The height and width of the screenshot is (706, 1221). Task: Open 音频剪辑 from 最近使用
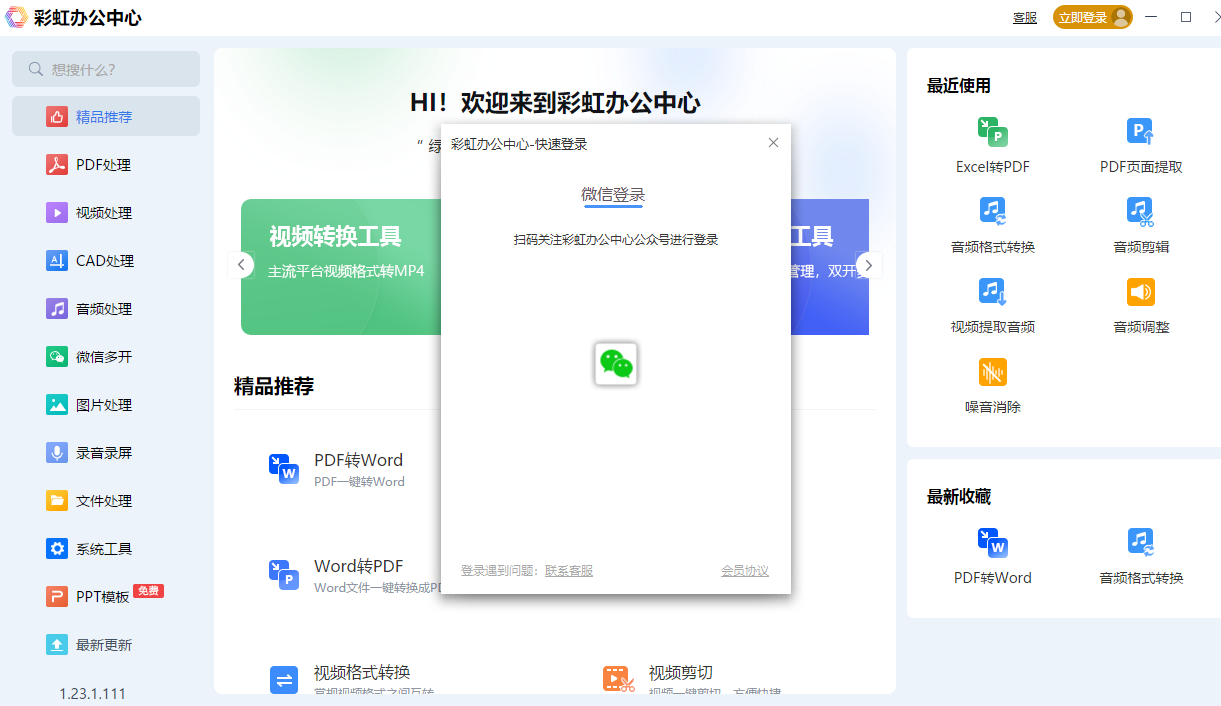tap(1141, 225)
